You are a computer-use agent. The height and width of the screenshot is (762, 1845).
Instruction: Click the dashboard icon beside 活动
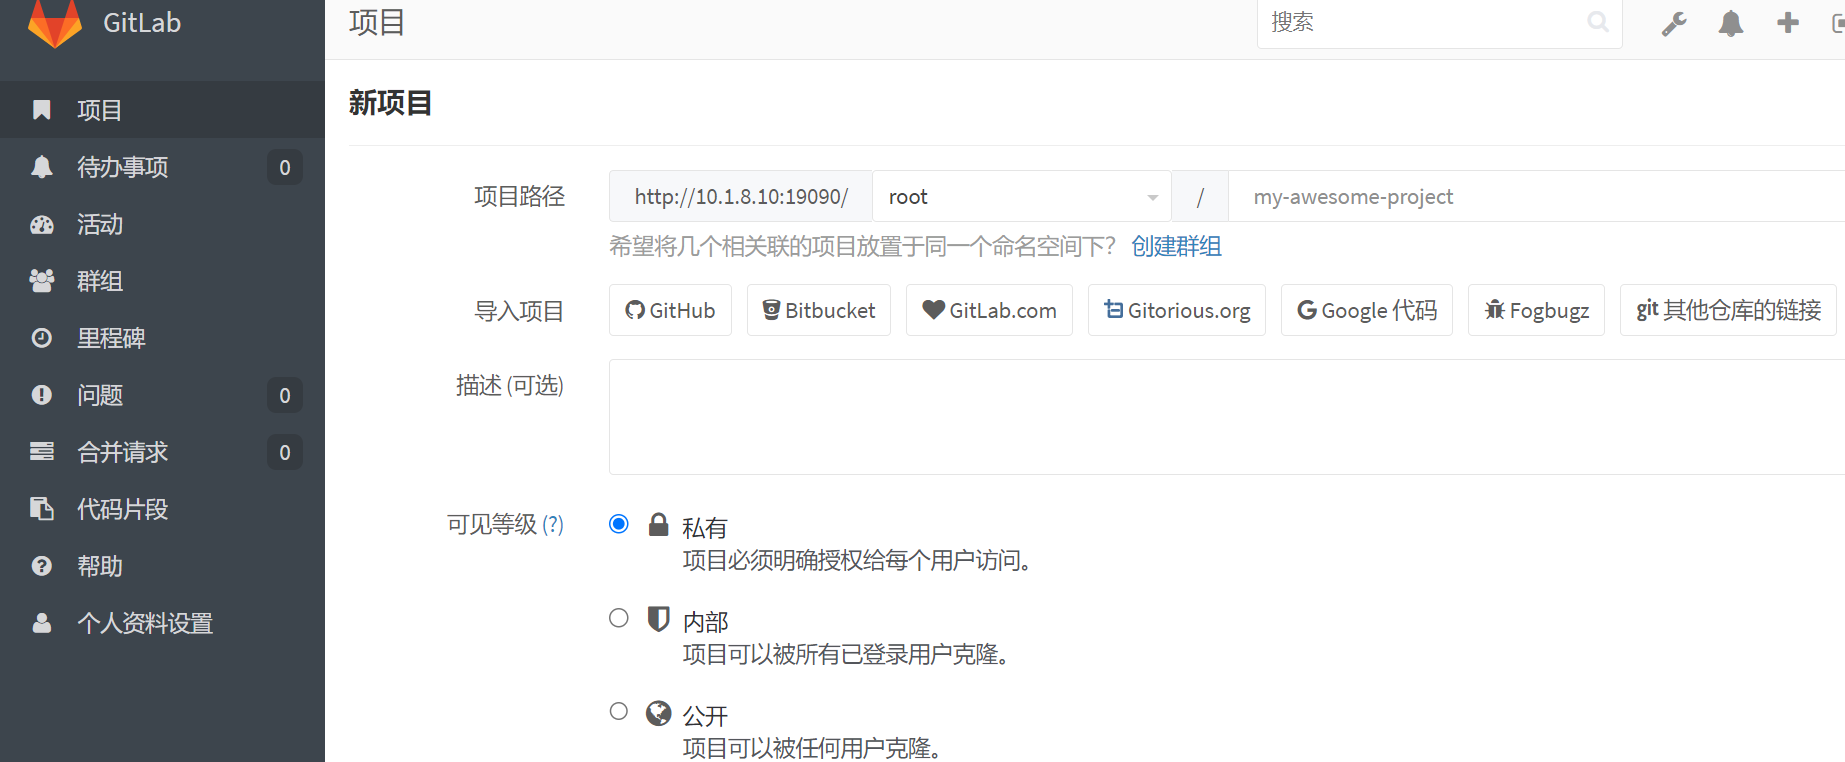(x=42, y=224)
